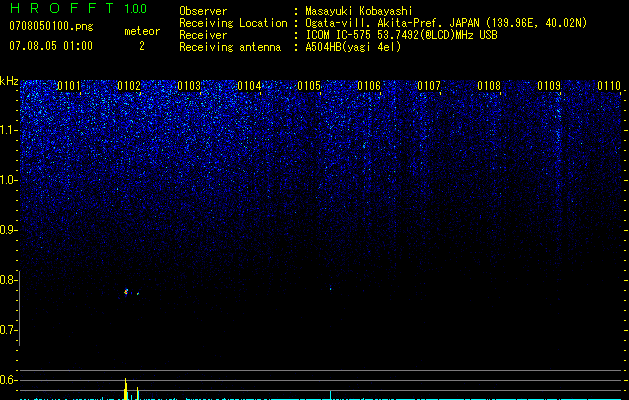The height and width of the screenshot is (400, 629).
Task: Click the Receiver label
Action: pos(203,35)
